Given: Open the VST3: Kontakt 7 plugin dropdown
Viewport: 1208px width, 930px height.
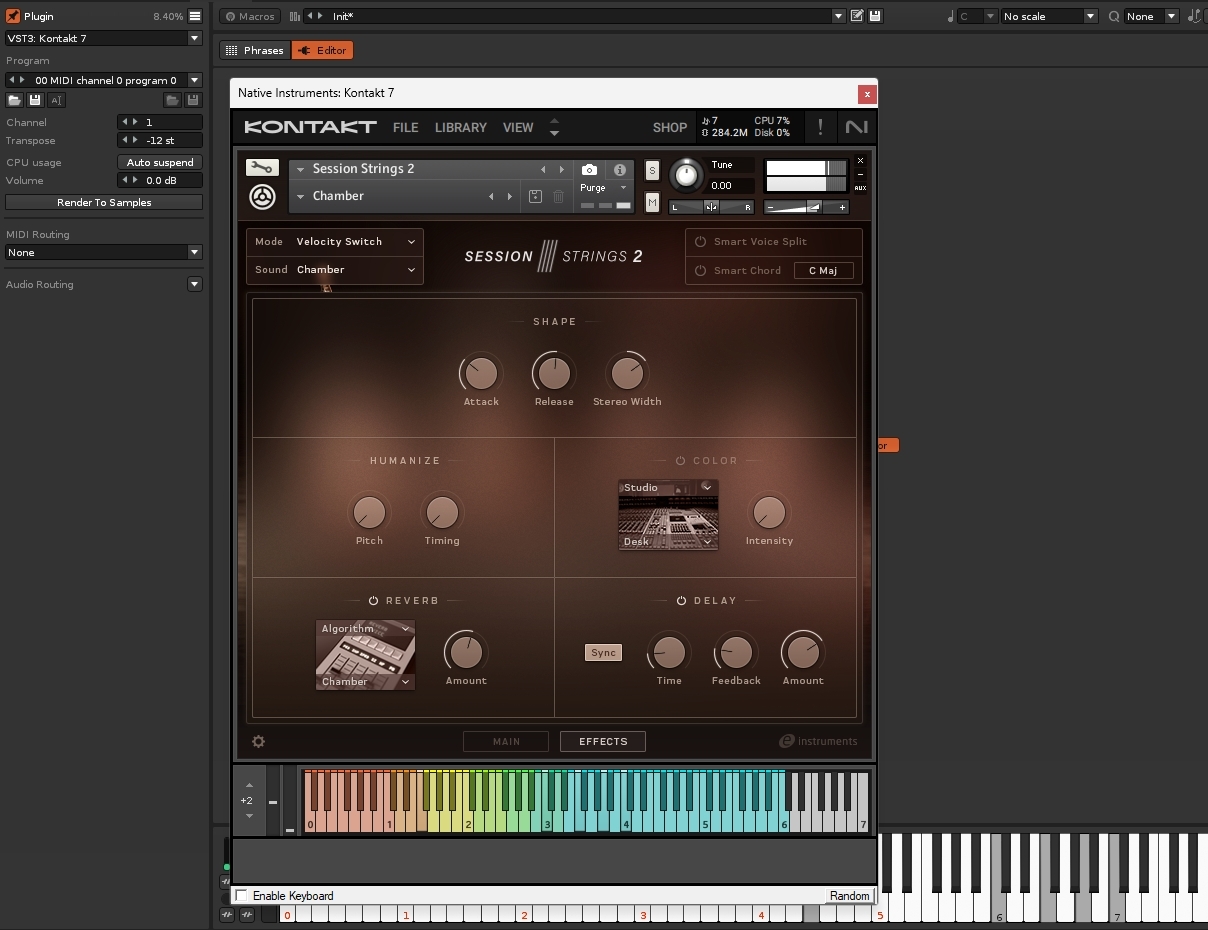Looking at the screenshot, I should 104,38.
